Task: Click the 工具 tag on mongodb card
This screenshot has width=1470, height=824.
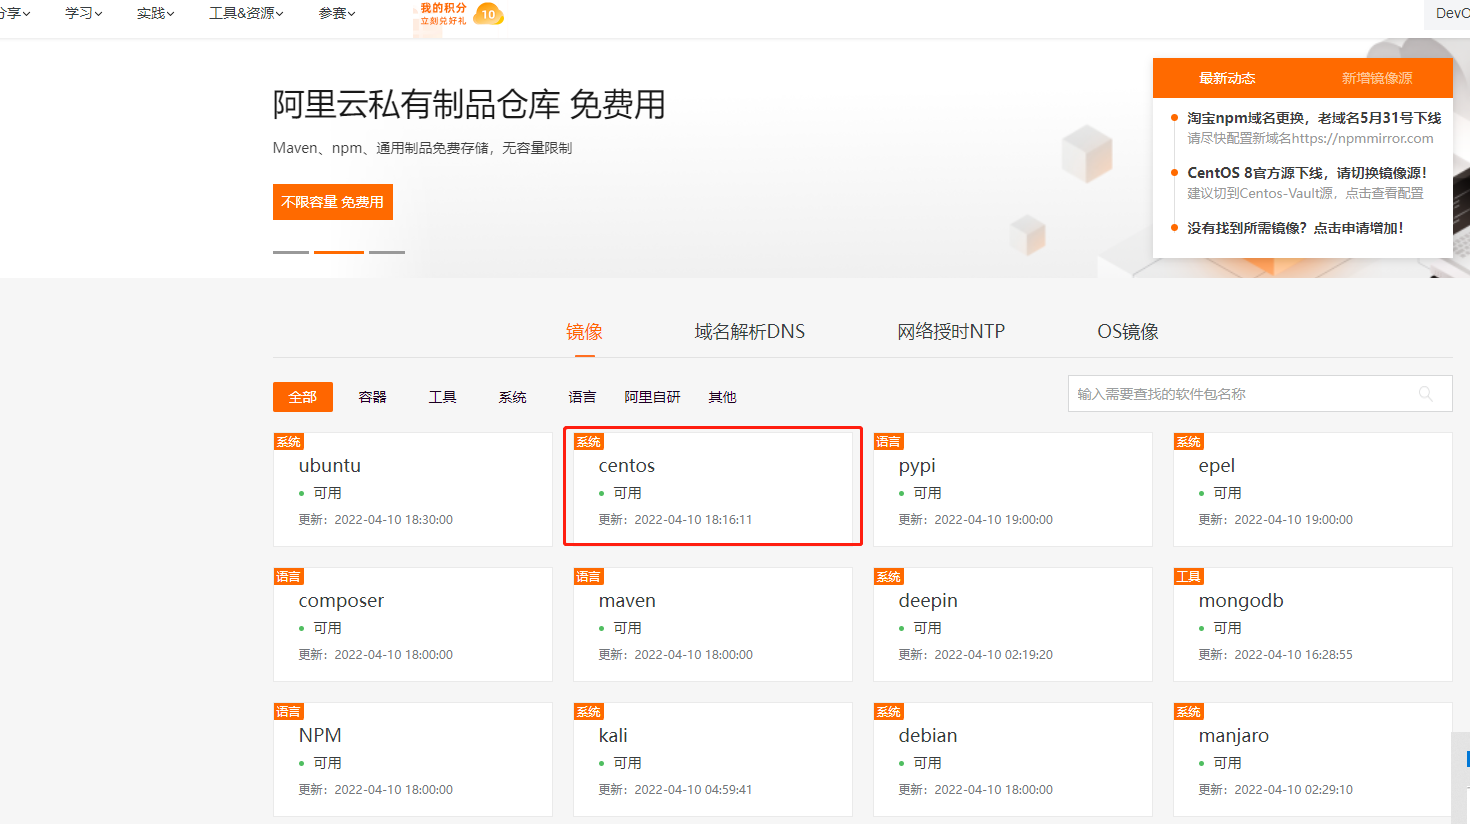Action: pos(1189,577)
